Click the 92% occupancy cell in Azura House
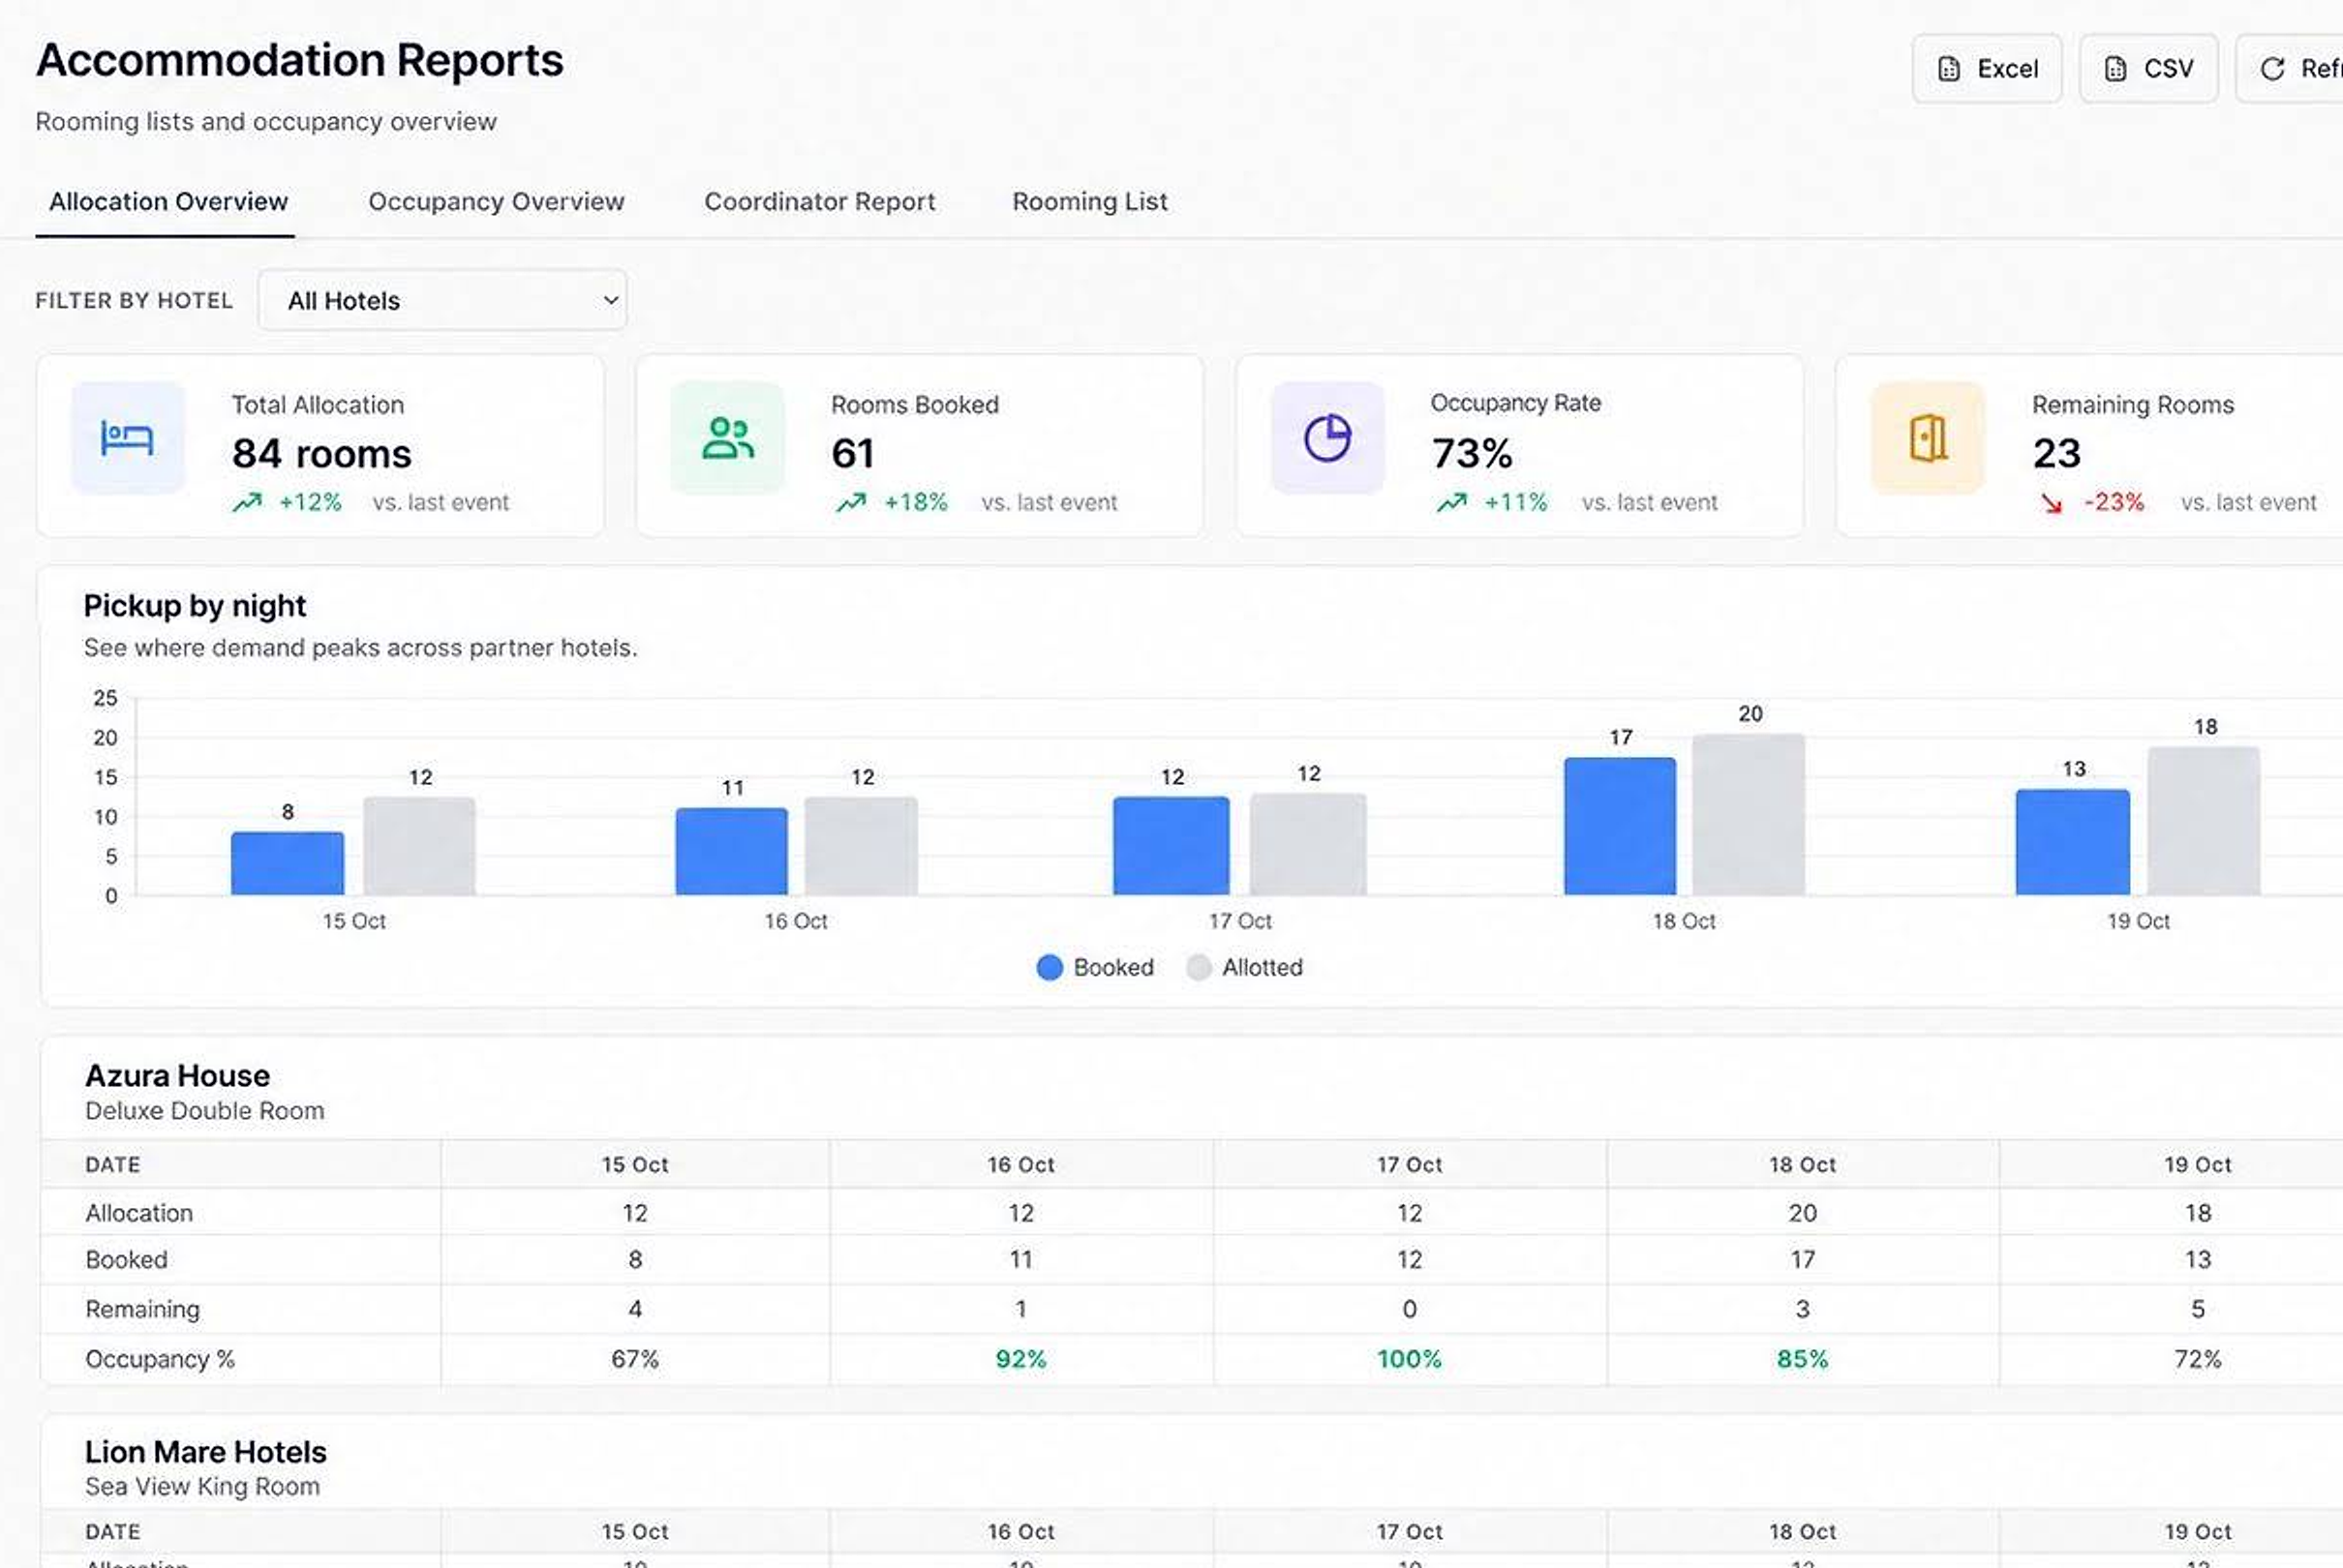2343x1568 pixels. [1020, 1359]
